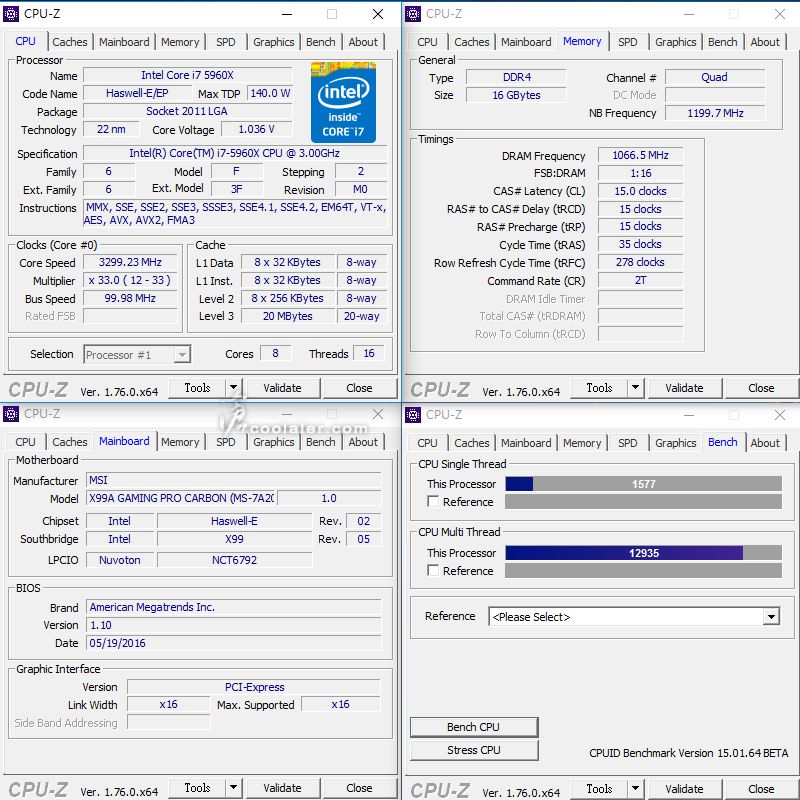Click the CPU-Z app icon in Memory window
The image size is (800, 800).
pos(413,14)
